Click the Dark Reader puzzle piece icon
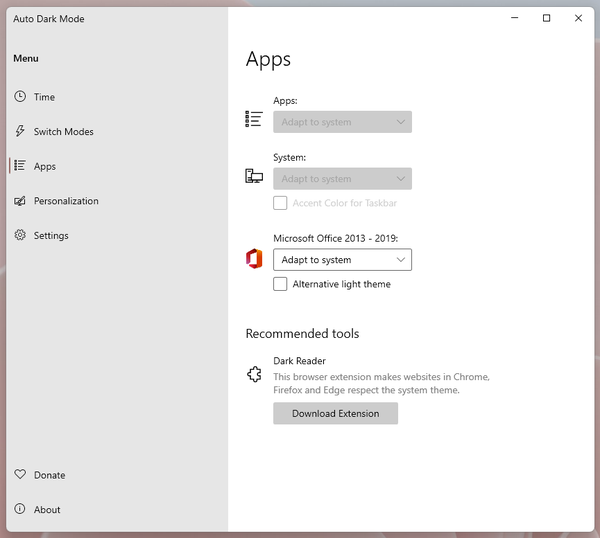The height and width of the screenshot is (538, 600). point(254,375)
